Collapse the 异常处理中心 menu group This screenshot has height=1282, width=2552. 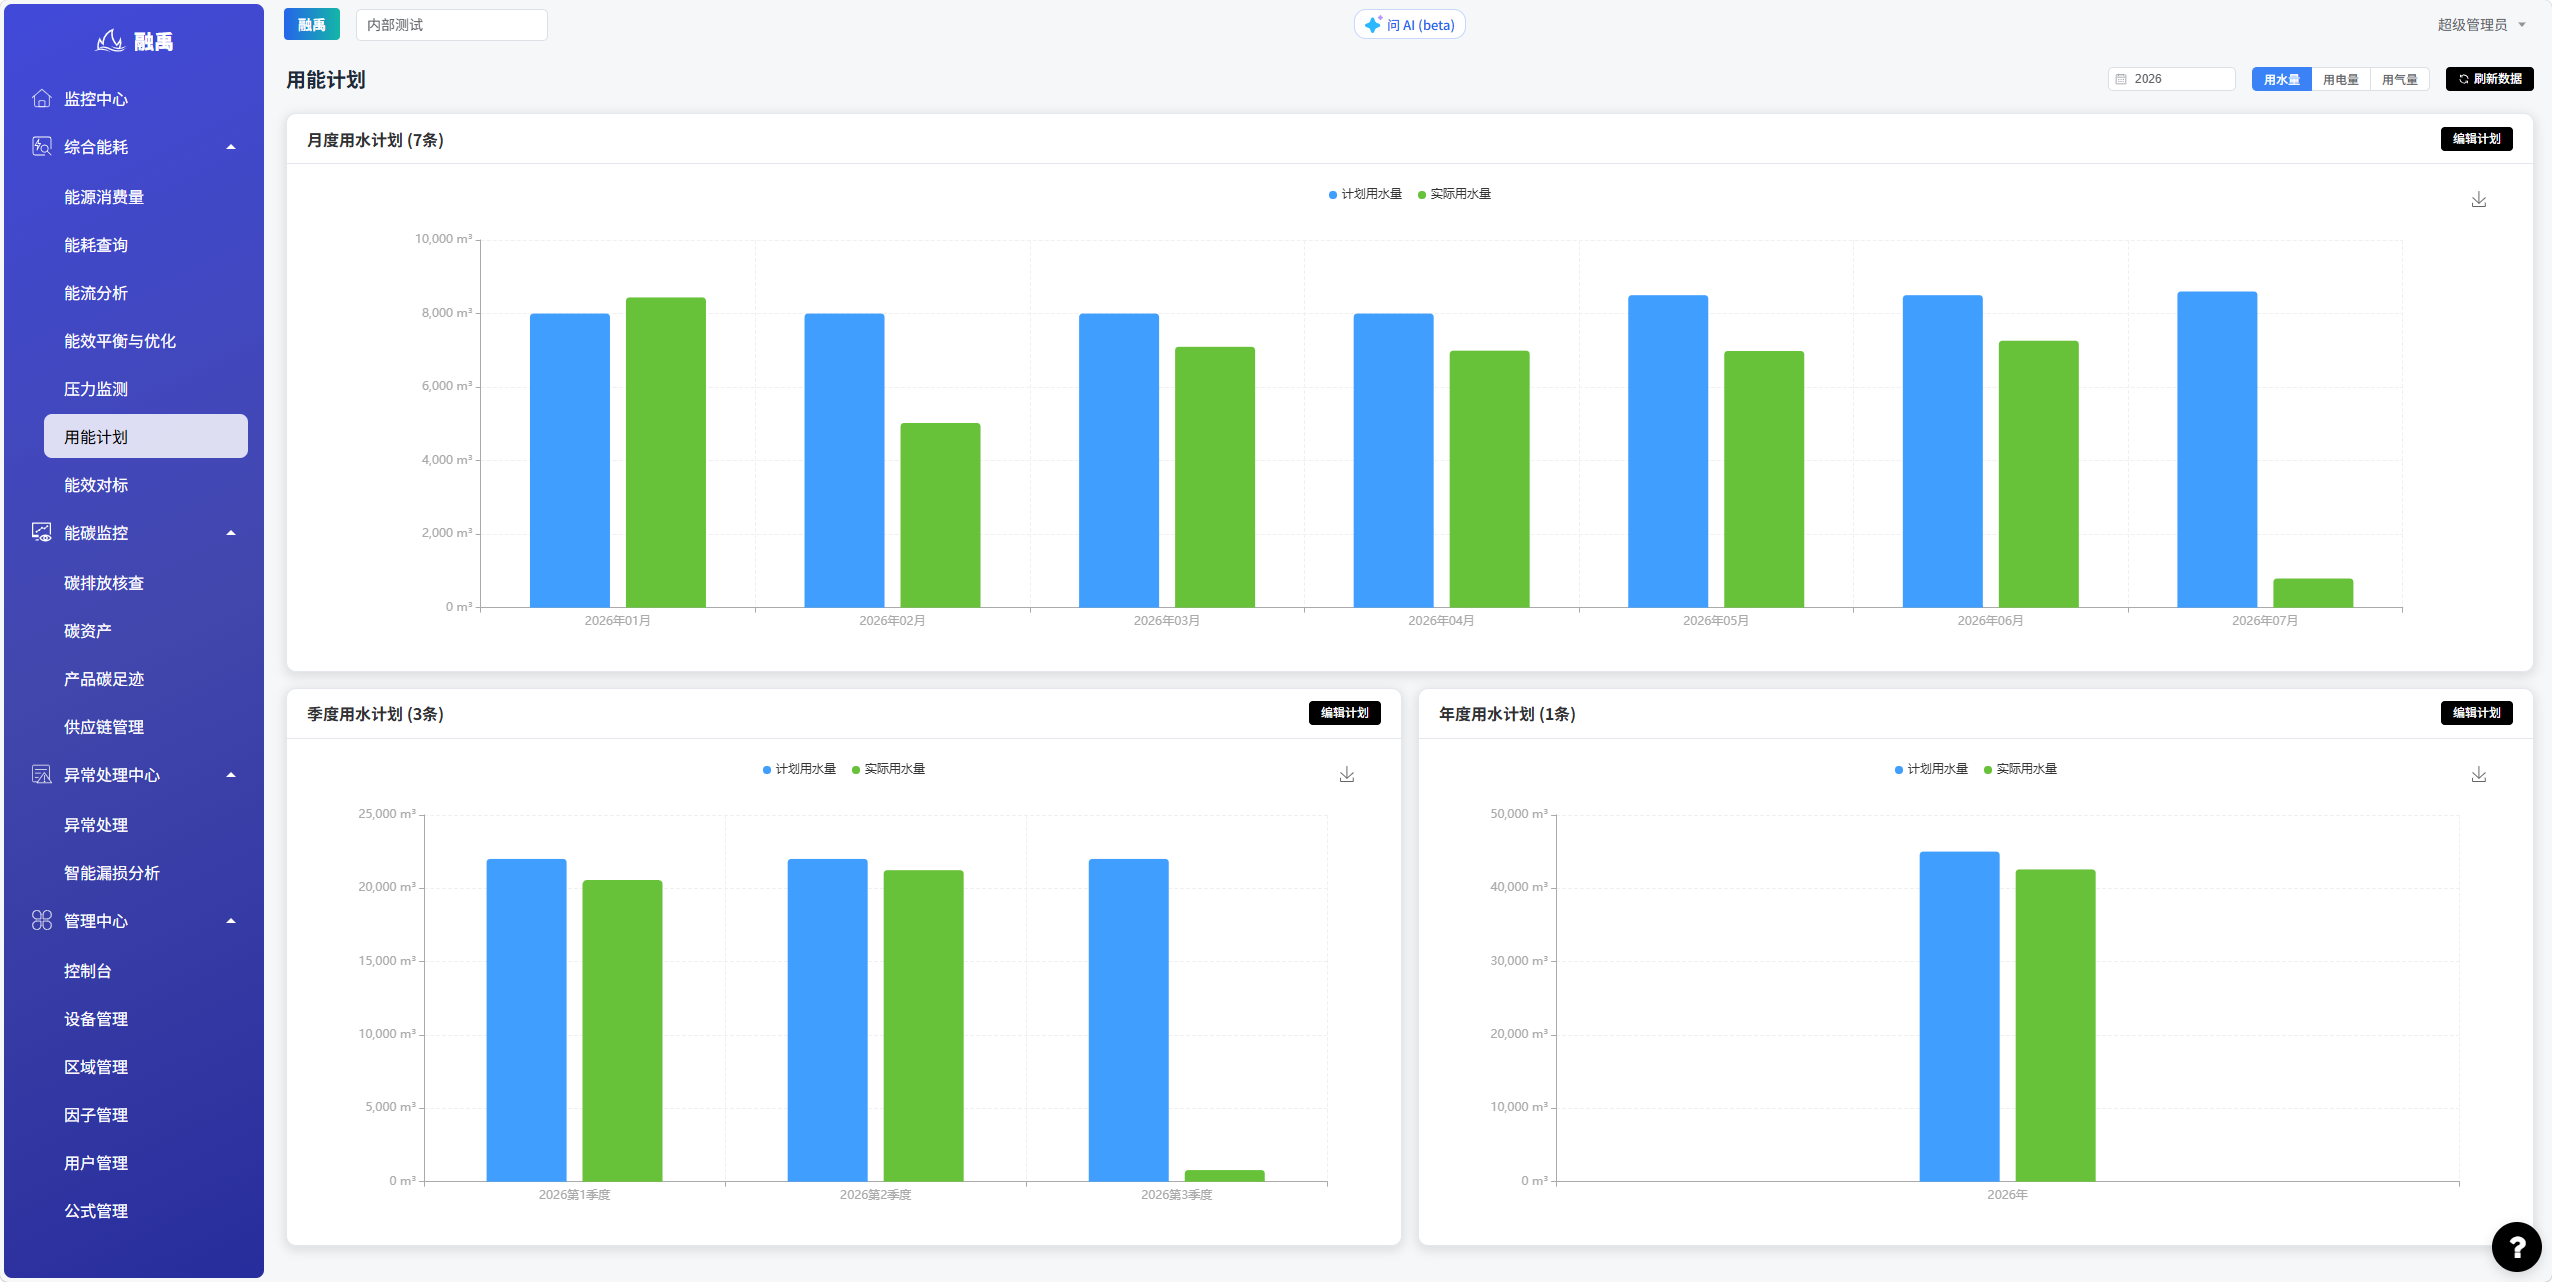click(231, 775)
